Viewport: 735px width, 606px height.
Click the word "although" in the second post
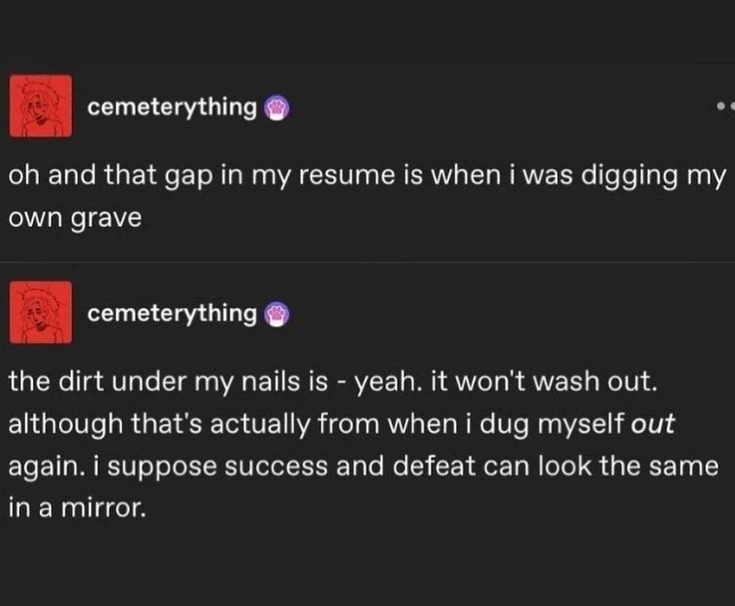click(63, 424)
